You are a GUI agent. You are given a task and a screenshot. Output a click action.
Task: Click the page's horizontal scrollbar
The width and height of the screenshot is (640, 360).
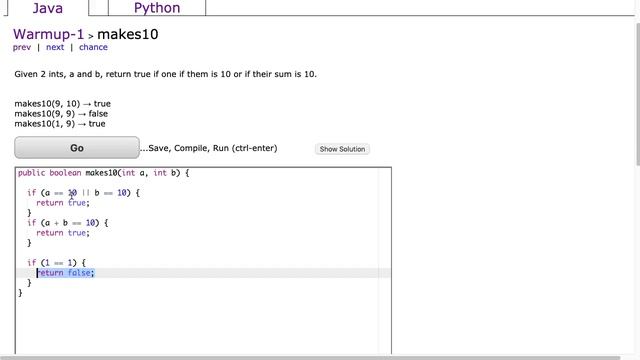tap(310, 358)
